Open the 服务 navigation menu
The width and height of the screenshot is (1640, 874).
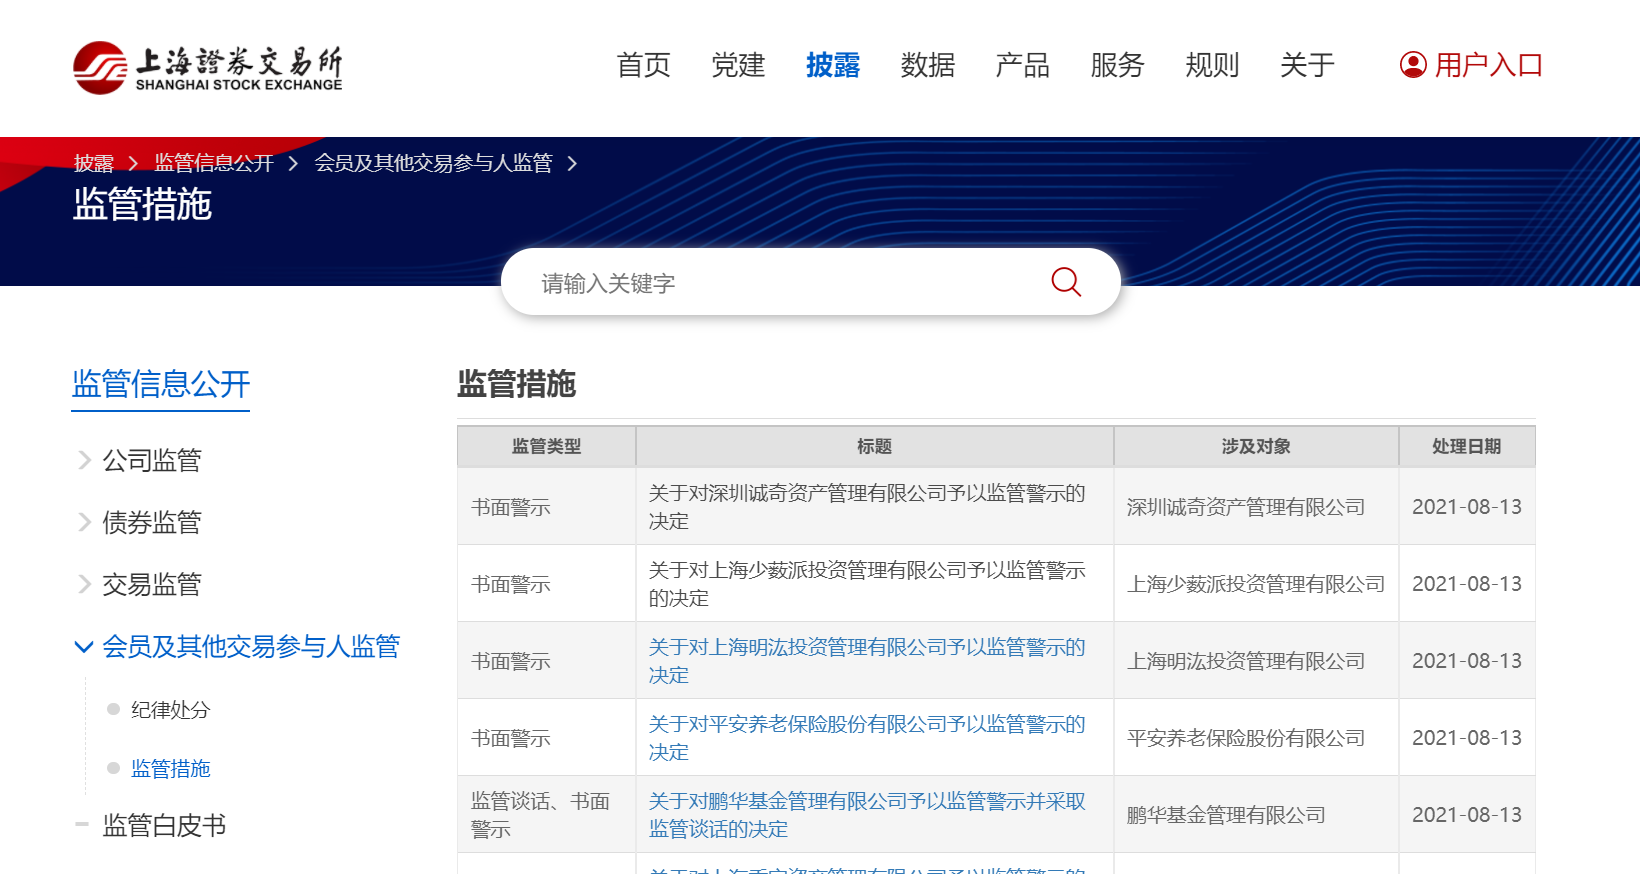[1117, 65]
